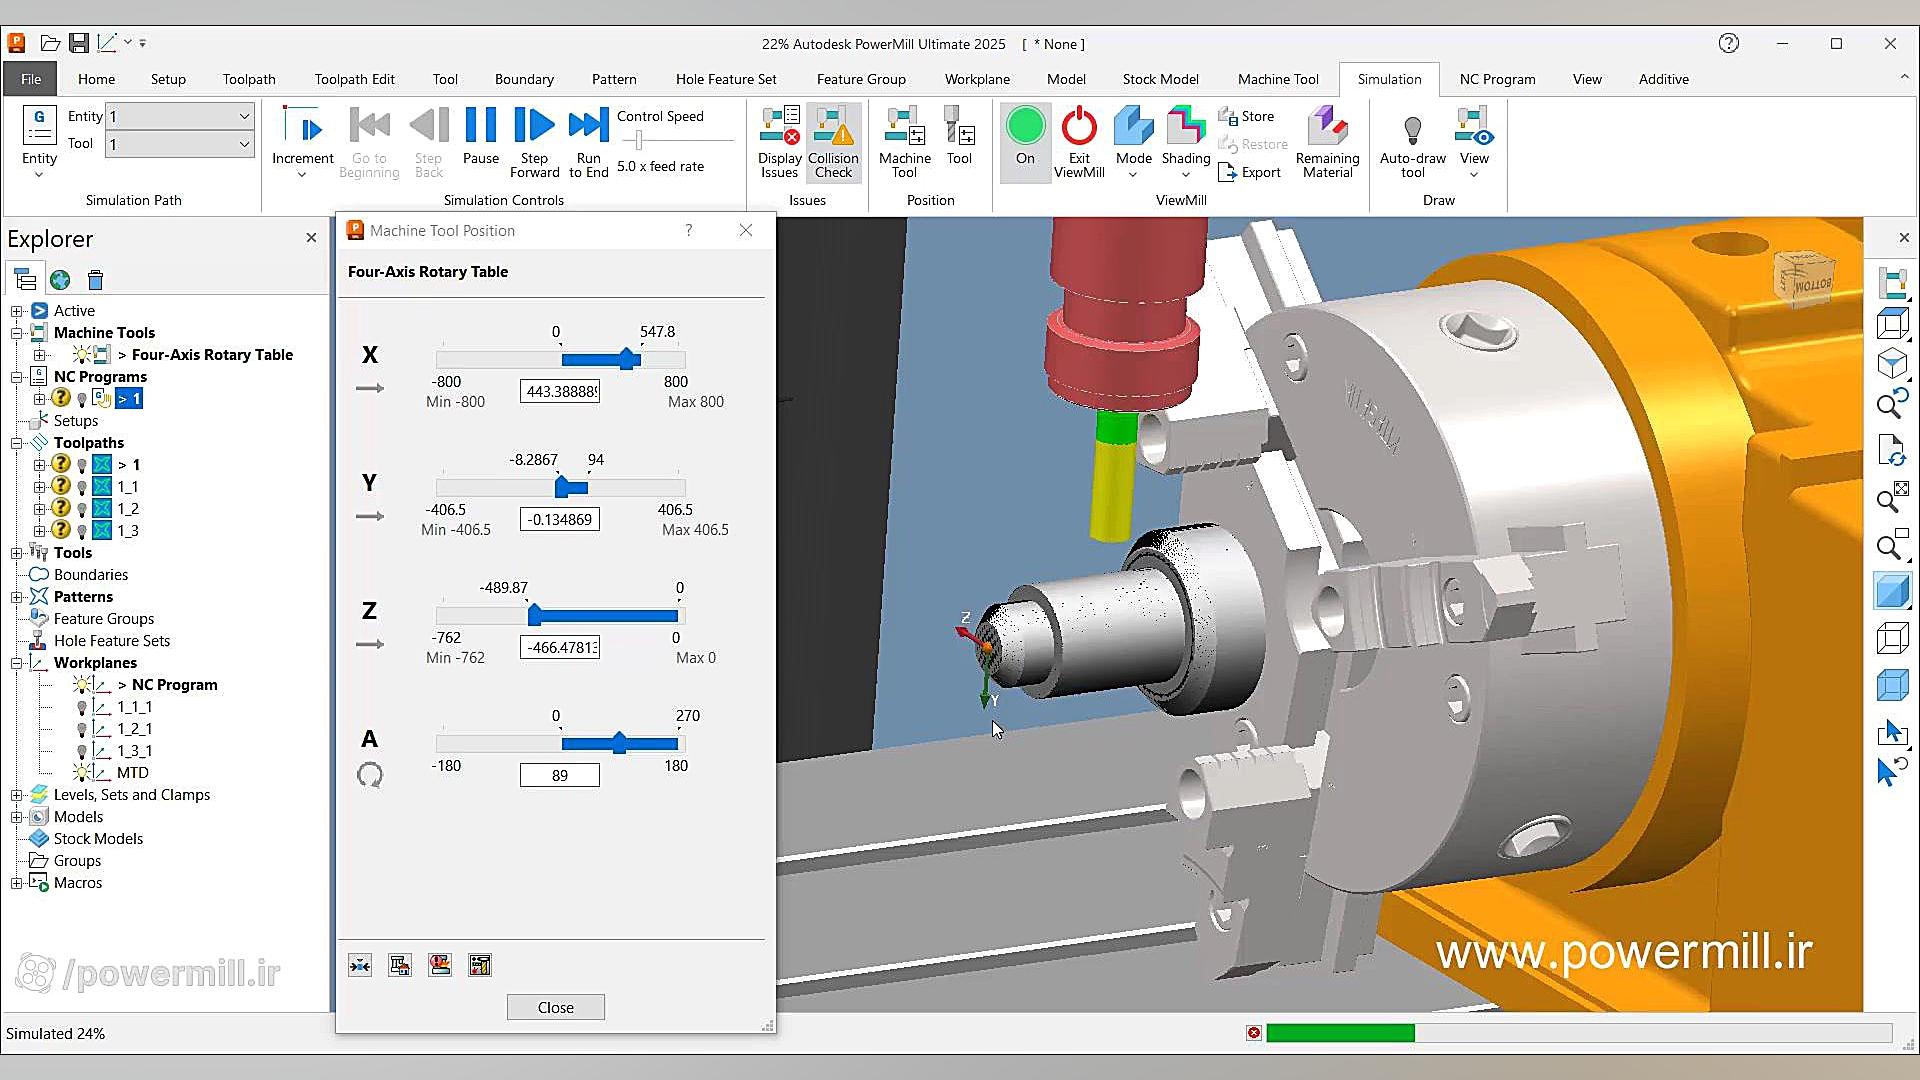
Task: Open the Entity combo box
Action: (x=180, y=116)
